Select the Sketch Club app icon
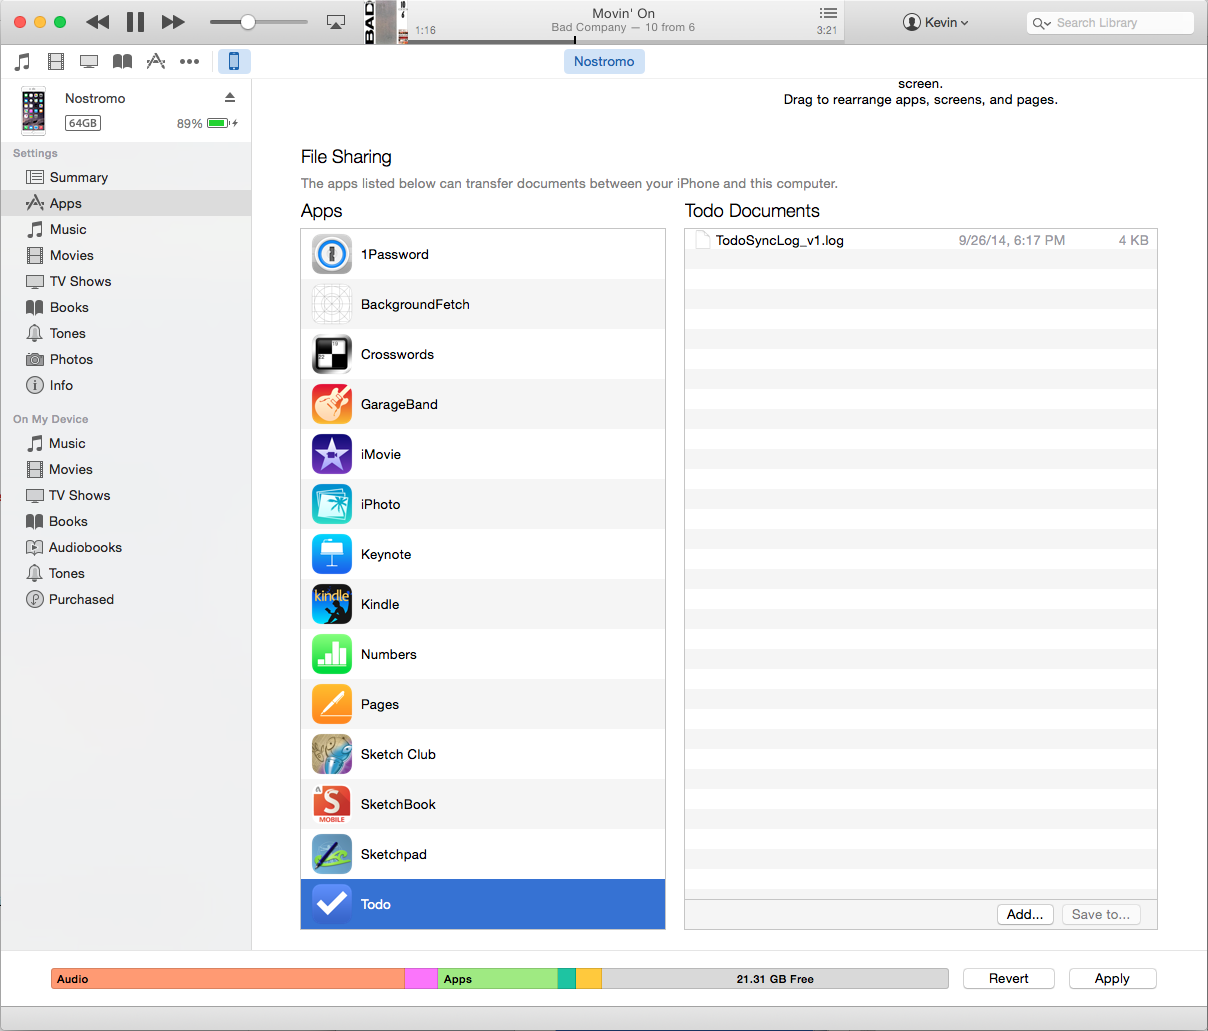Screen dimensions: 1208x1031 [x=332, y=754]
